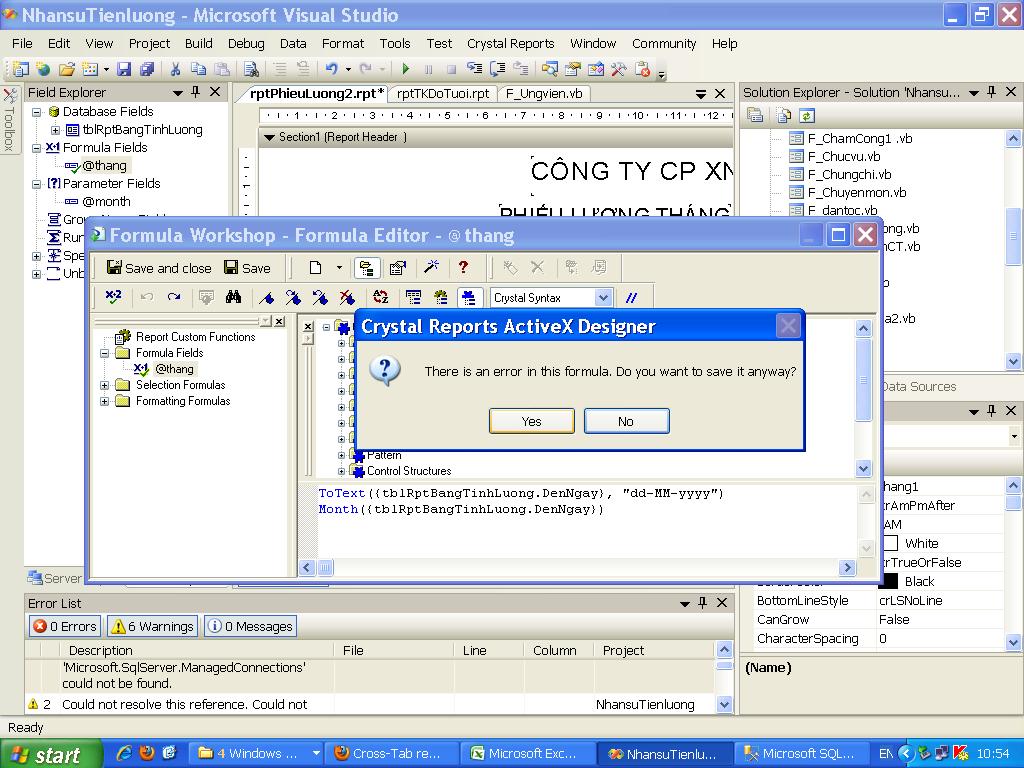Click the Open File folder icon in the Visual Studio toolbar
The width and height of the screenshot is (1024, 768).
[x=67, y=69]
